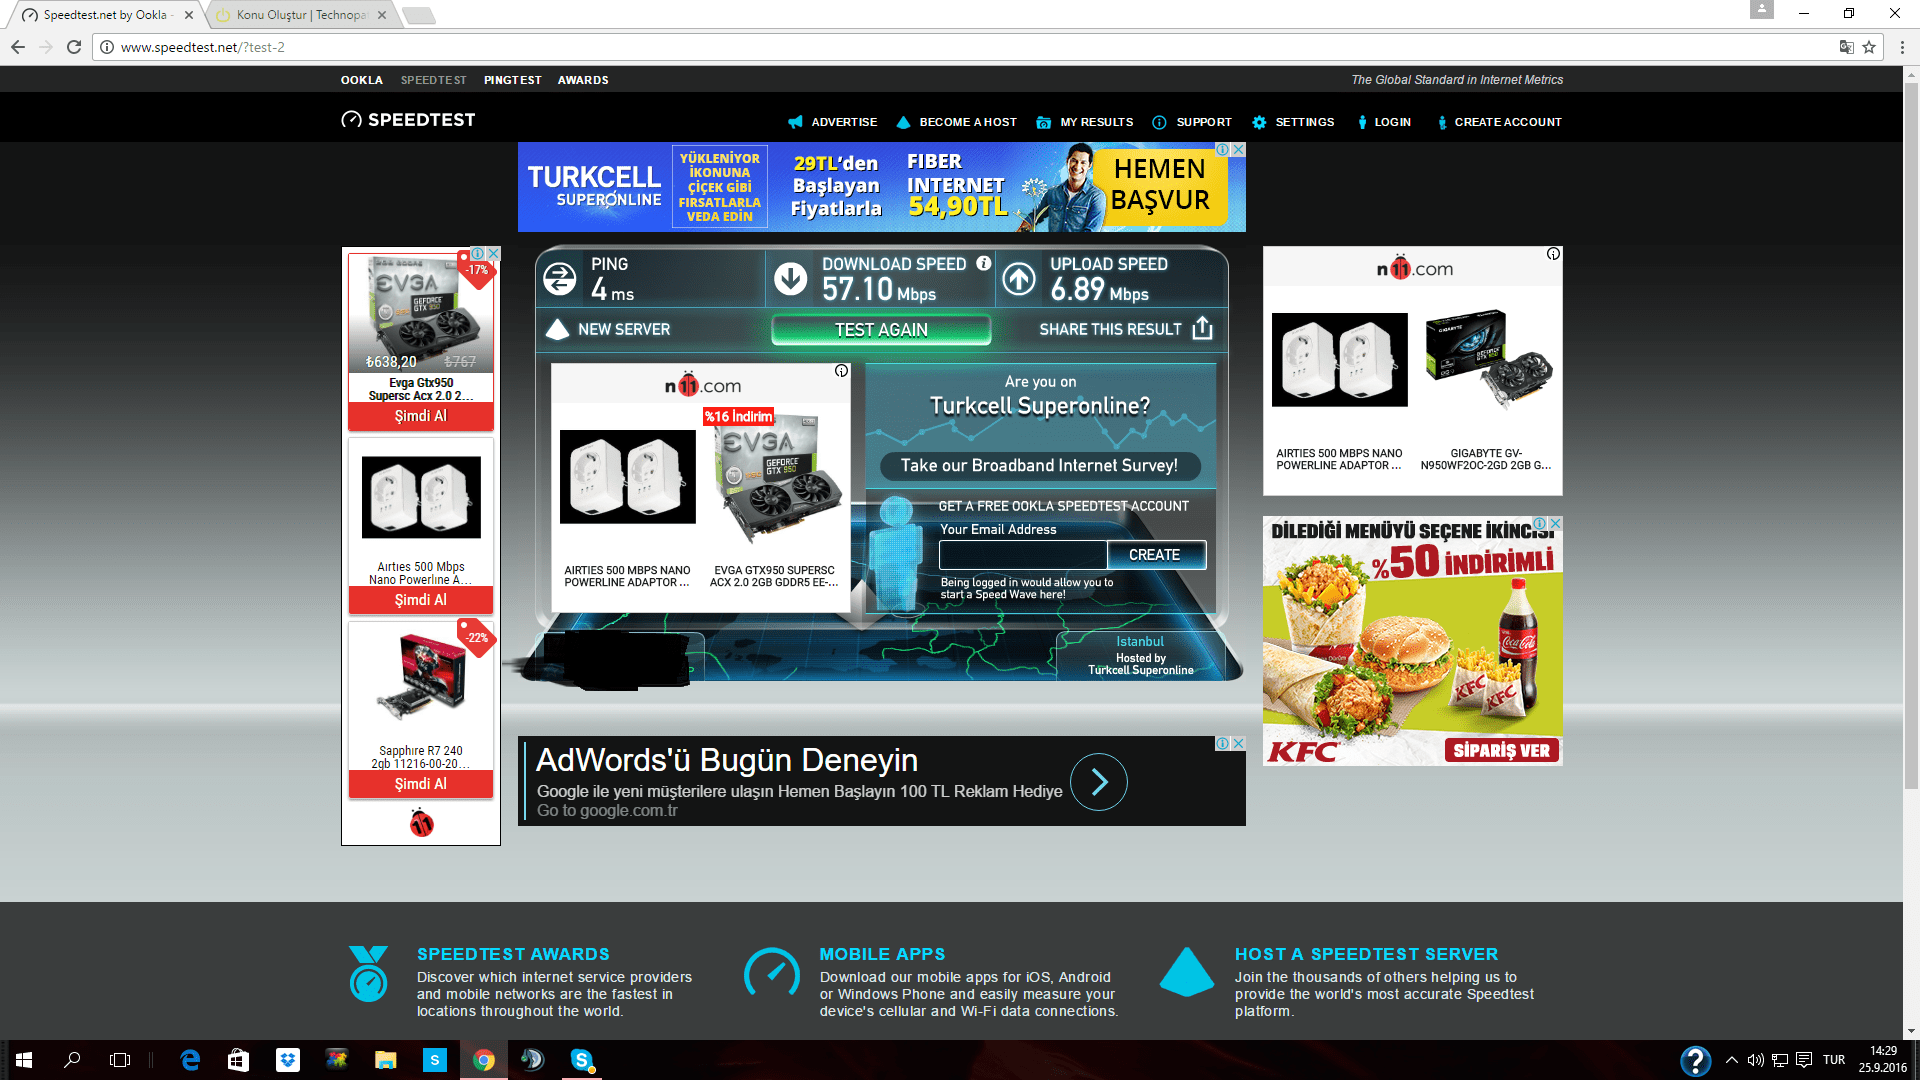Click the Email Address input field

pyautogui.click(x=1022, y=554)
